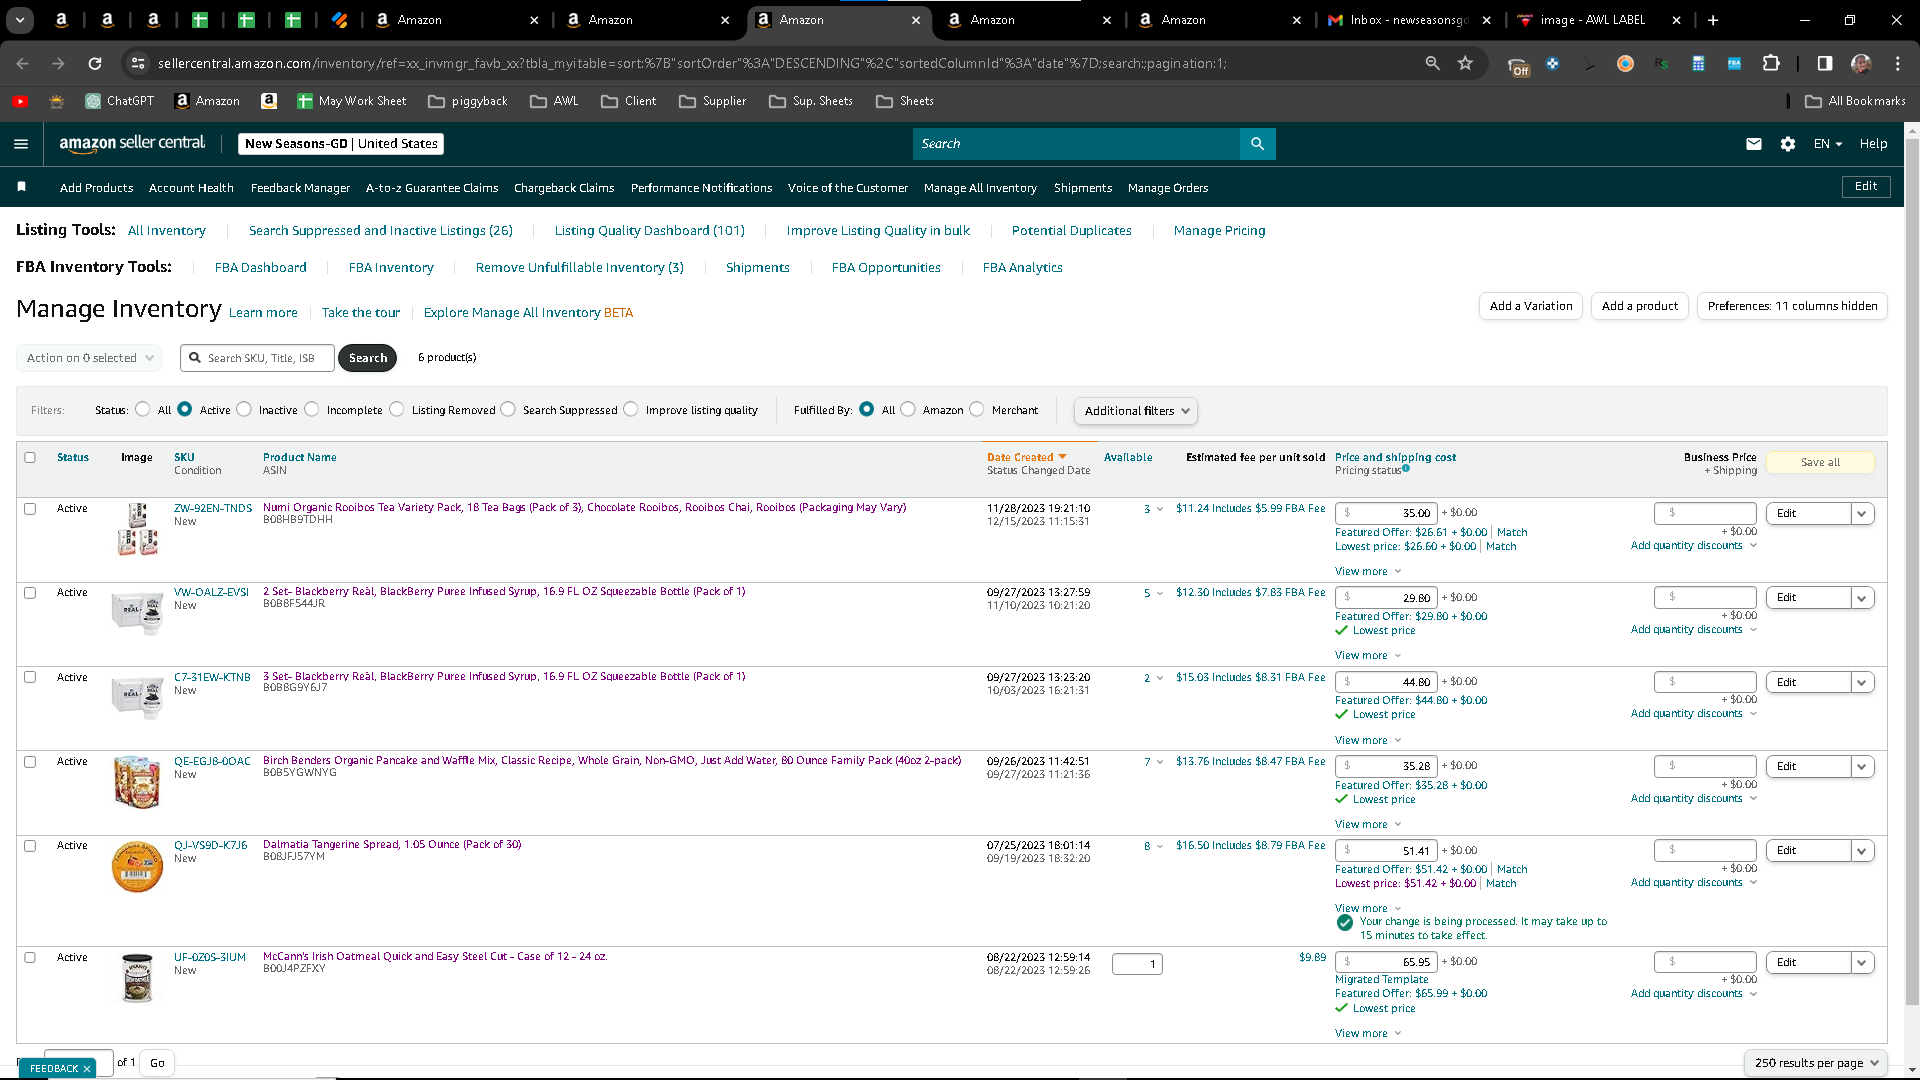This screenshot has width=1920, height=1080.
Task: Check the box for SKU QE-EGJ8-0OAC
Action: pyautogui.click(x=30, y=762)
